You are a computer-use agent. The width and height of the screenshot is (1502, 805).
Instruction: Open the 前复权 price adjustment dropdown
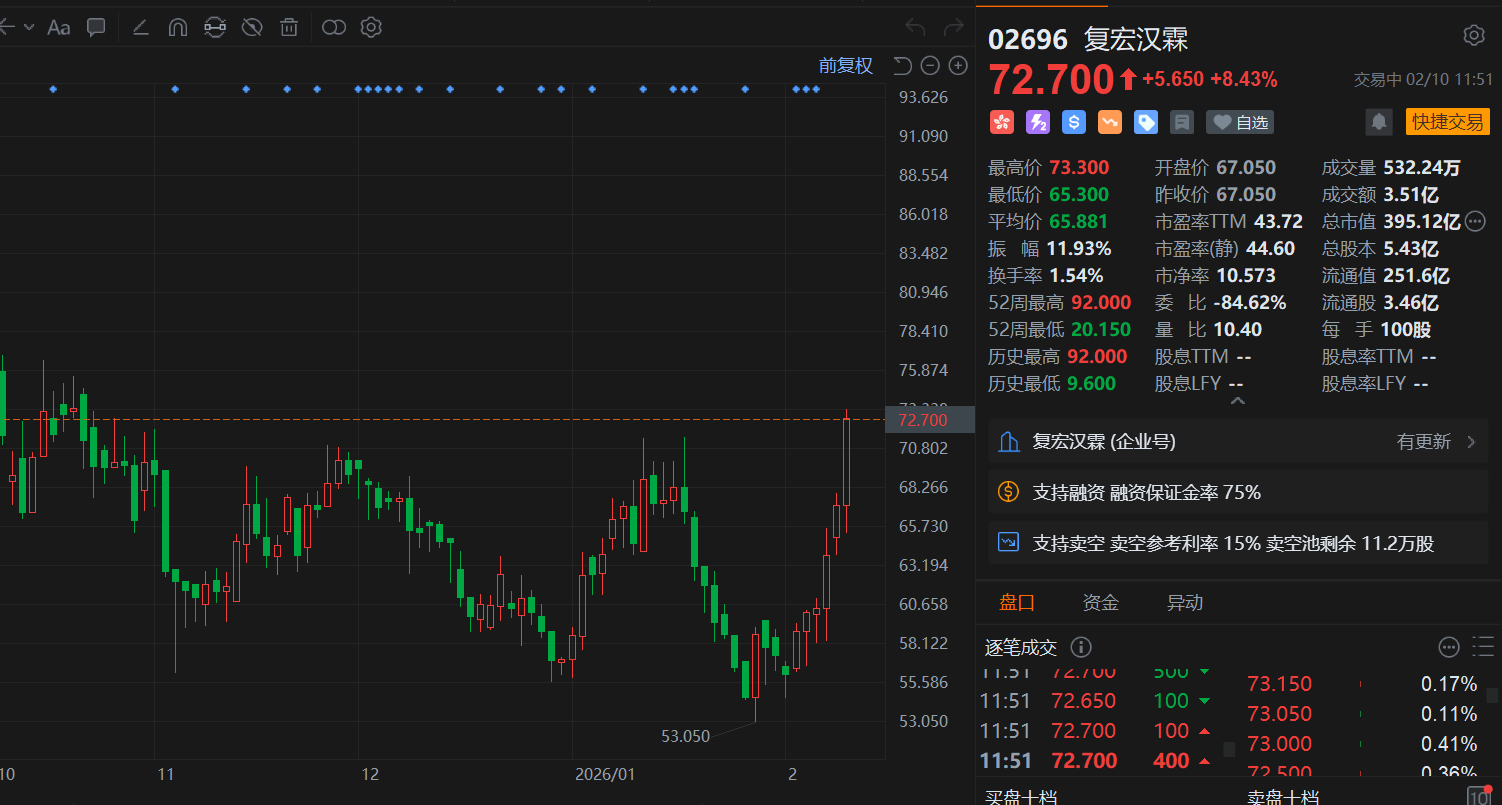(845, 66)
